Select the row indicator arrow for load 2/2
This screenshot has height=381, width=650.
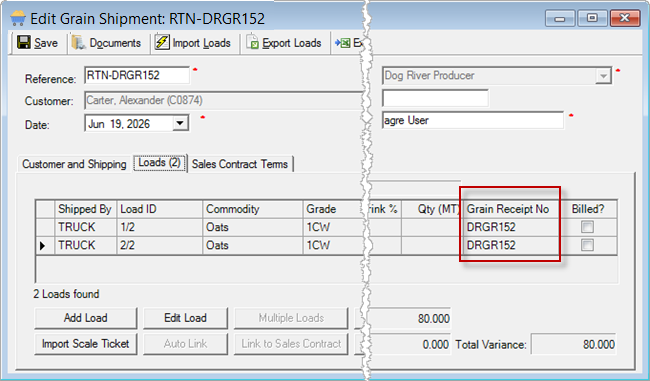[42, 245]
